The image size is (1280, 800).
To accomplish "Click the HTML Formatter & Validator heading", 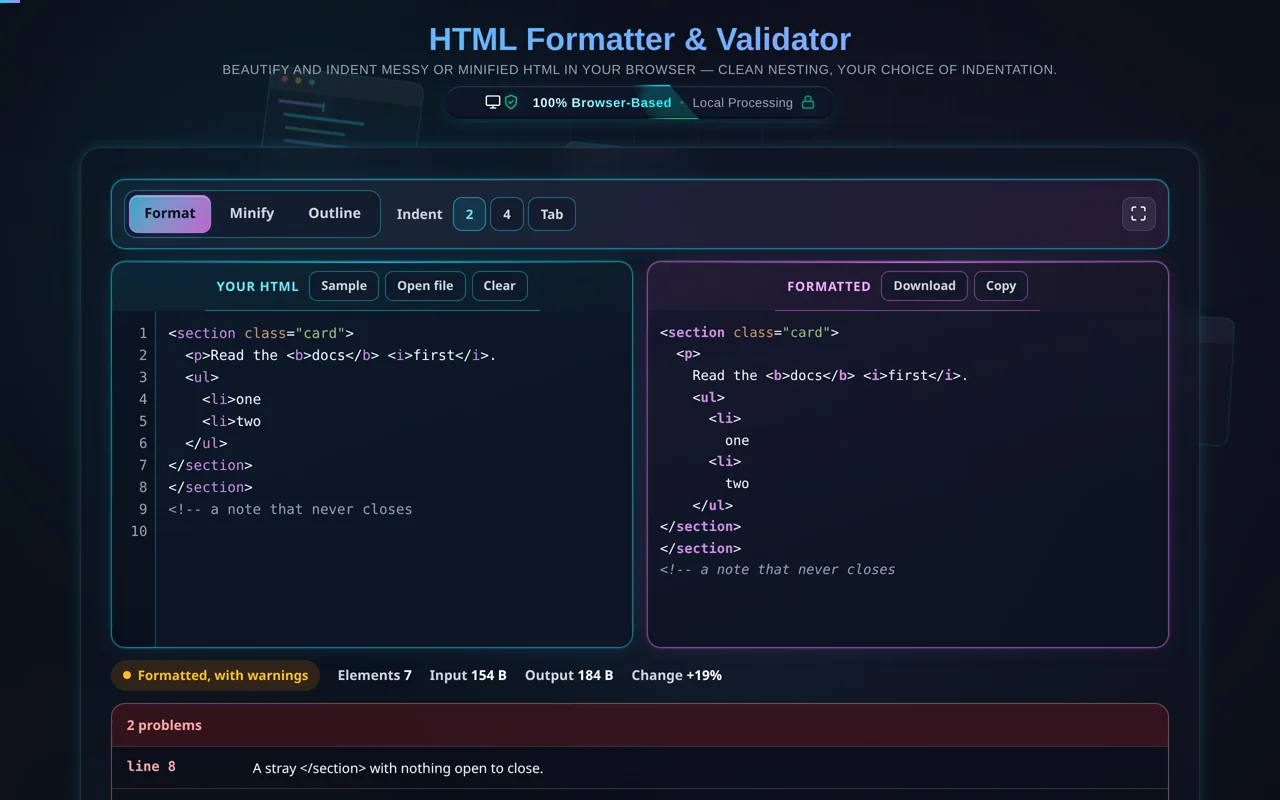I will 640,39.
